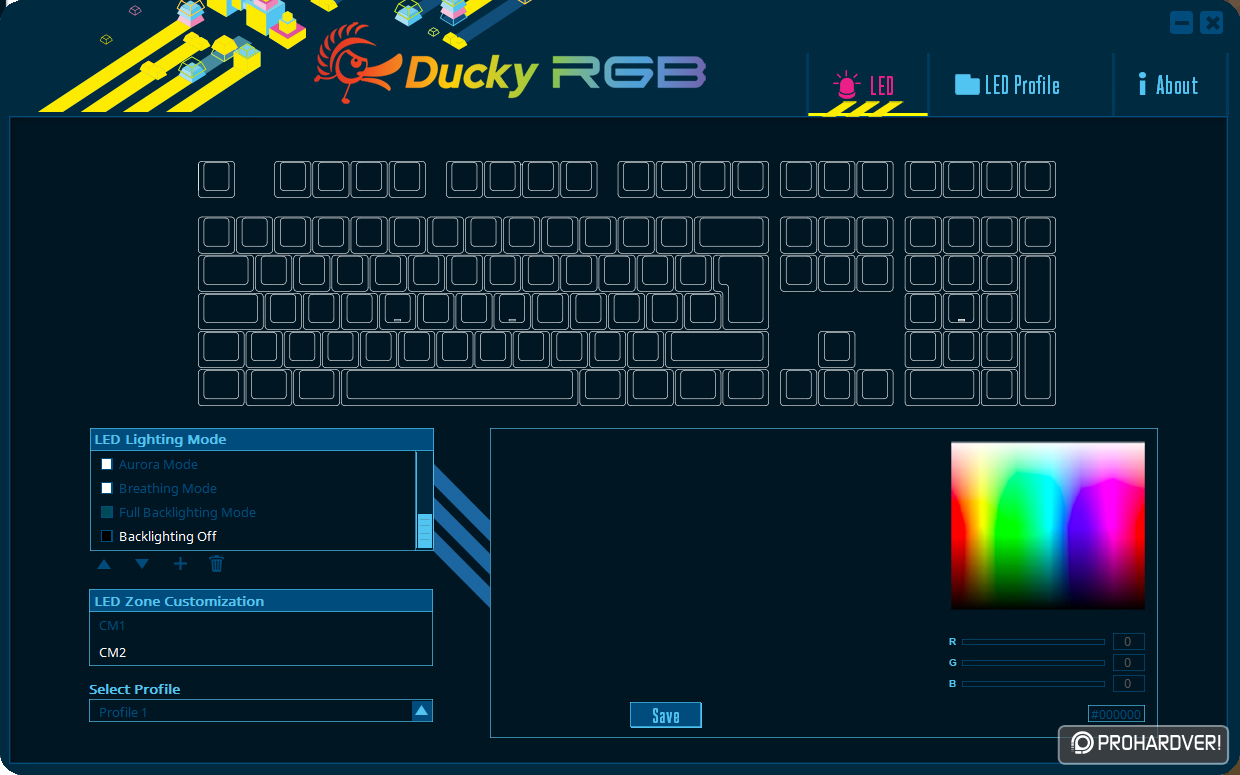Click the Save button
The image size is (1240, 775).
(666, 715)
